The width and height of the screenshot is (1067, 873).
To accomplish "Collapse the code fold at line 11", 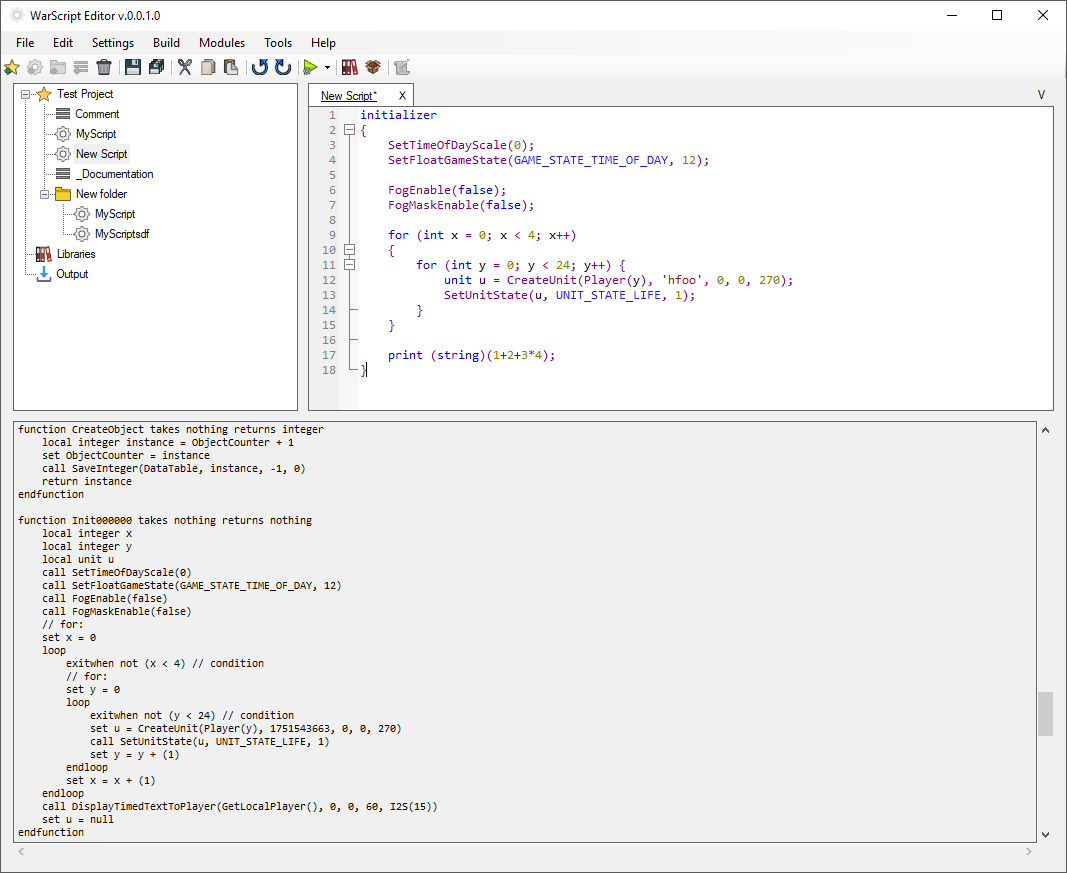I will tap(349, 265).
